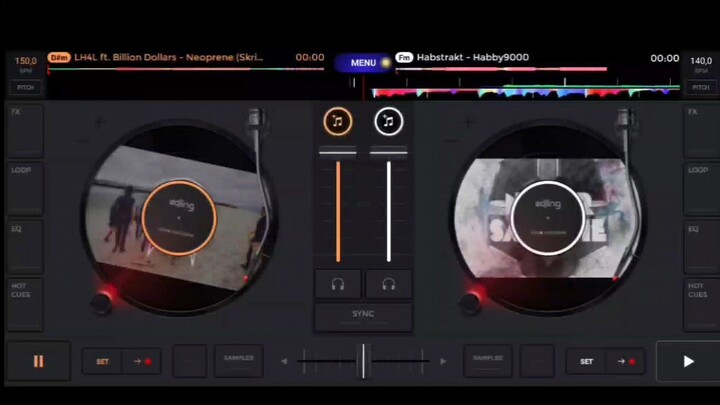Open the right deck SAMPLER

488,361
